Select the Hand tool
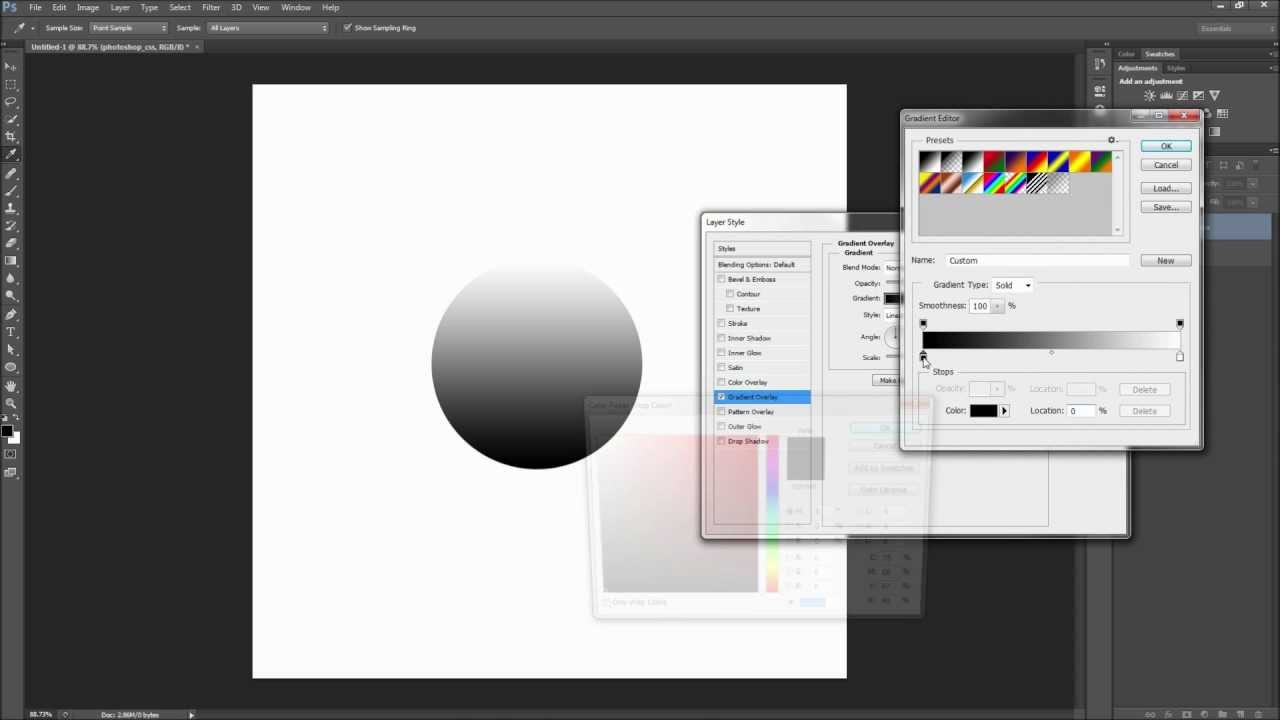The height and width of the screenshot is (720, 1280). point(11,386)
